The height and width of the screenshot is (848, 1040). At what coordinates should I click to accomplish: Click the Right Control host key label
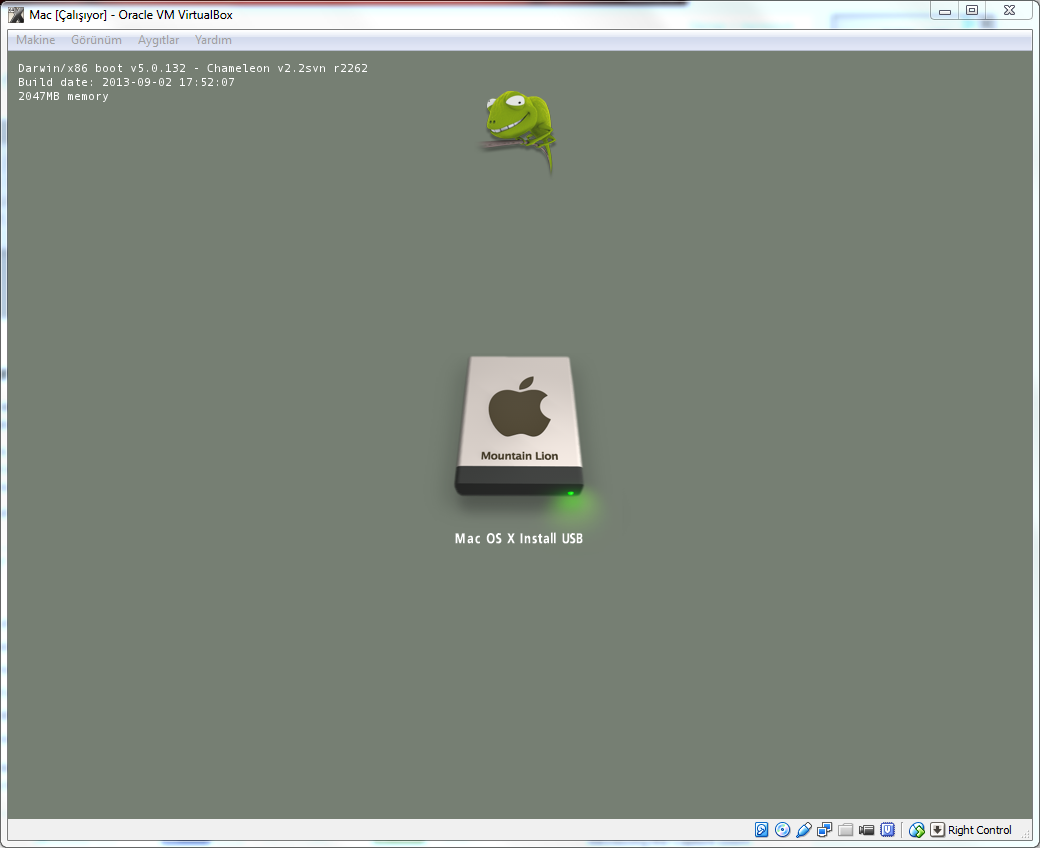point(980,830)
